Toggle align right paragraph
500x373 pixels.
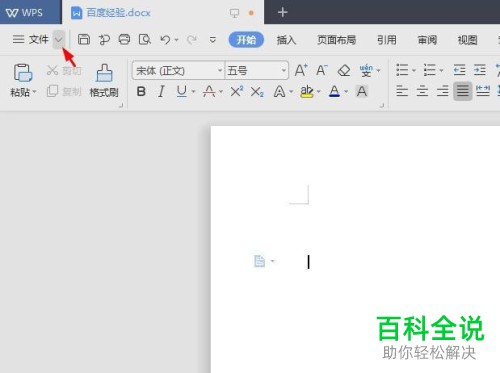(x=443, y=91)
